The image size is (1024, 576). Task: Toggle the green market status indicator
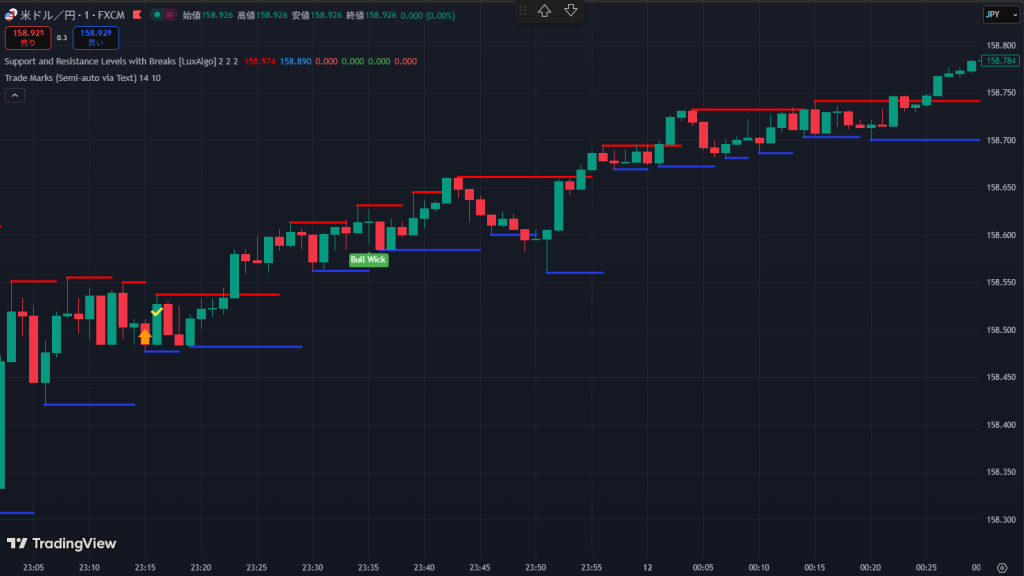(x=157, y=15)
